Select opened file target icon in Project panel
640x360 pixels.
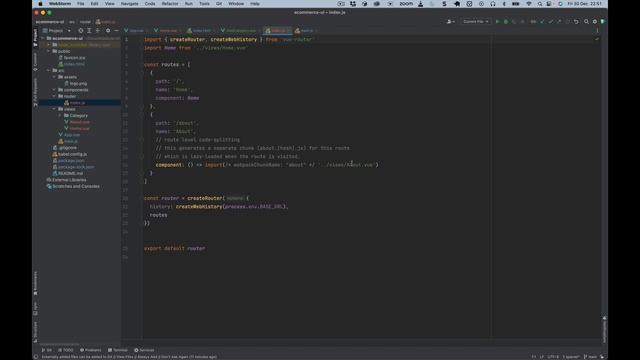[x=80, y=31]
